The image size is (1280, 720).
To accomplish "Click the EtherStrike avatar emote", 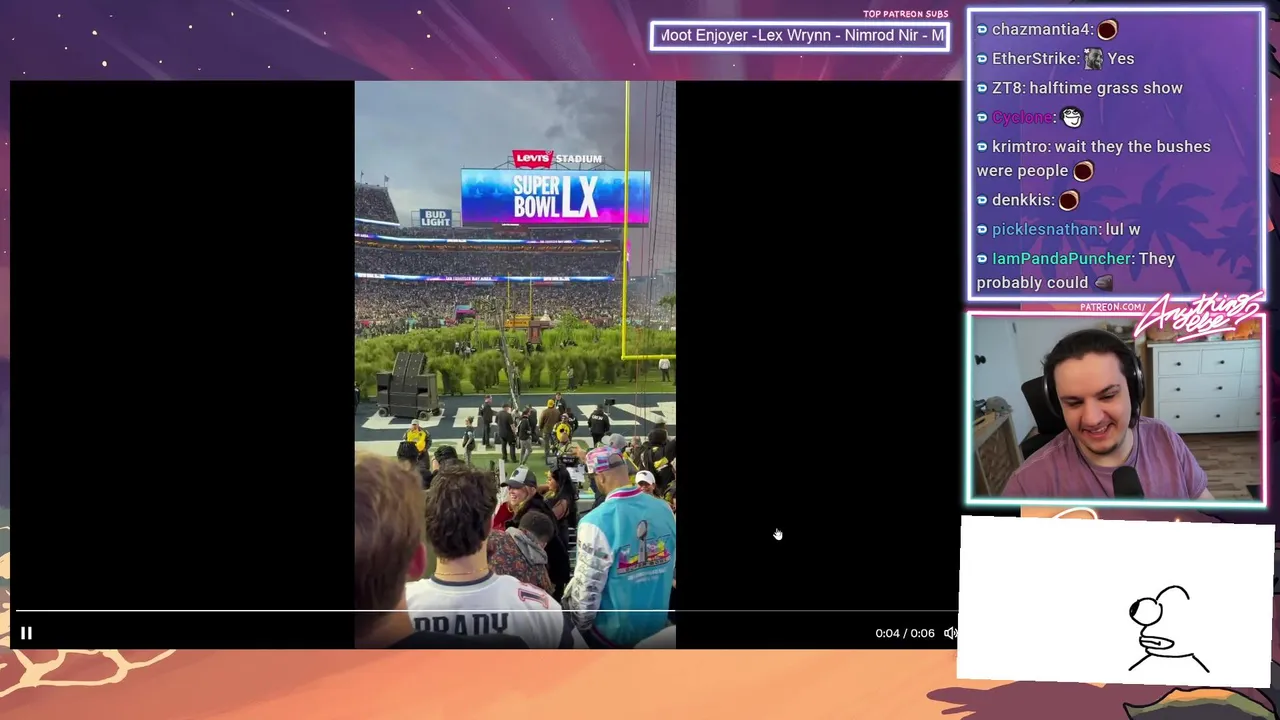I will pyautogui.click(x=1093, y=58).
